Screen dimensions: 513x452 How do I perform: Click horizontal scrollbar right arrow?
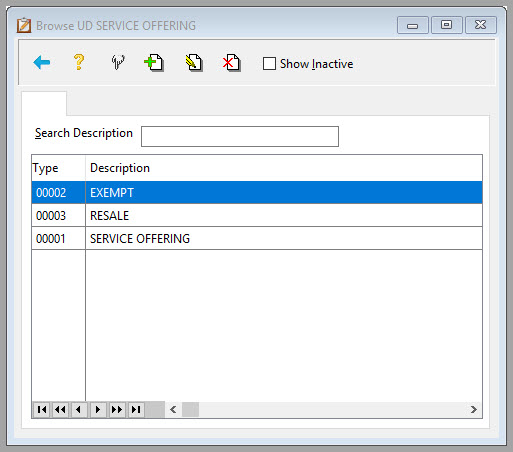(x=474, y=410)
